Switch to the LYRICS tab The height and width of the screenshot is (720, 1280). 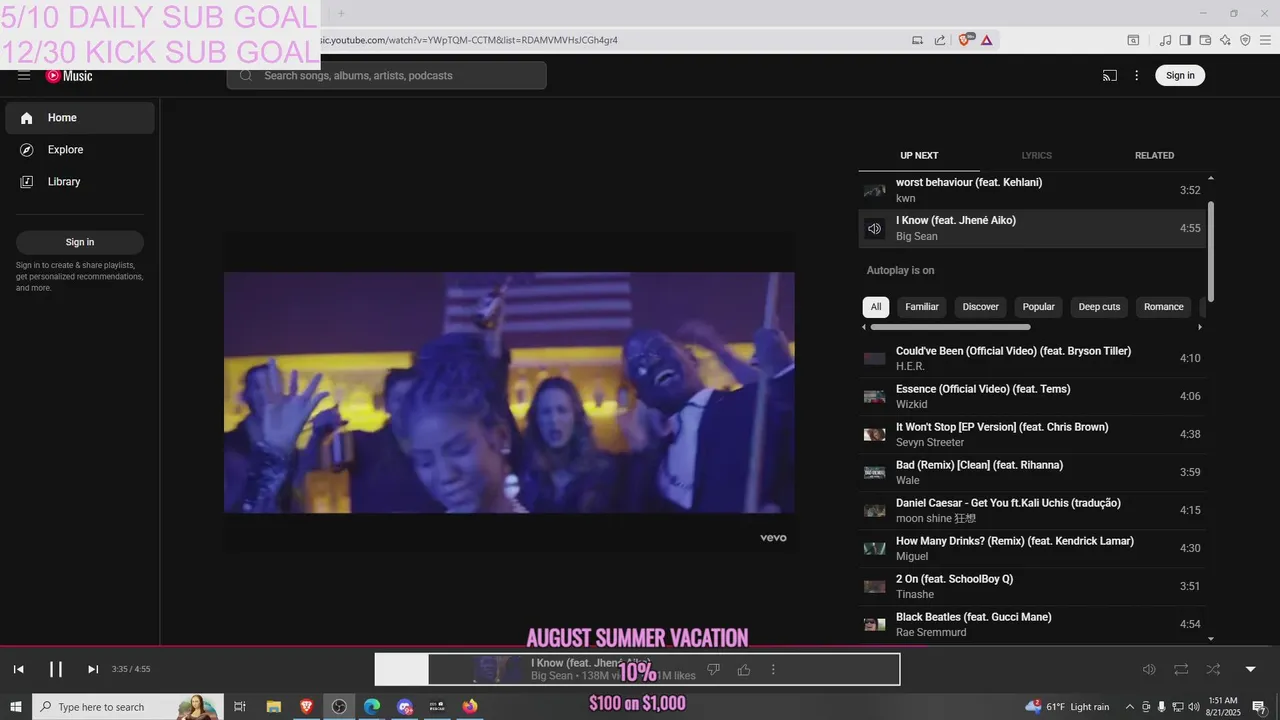(x=1036, y=156)
